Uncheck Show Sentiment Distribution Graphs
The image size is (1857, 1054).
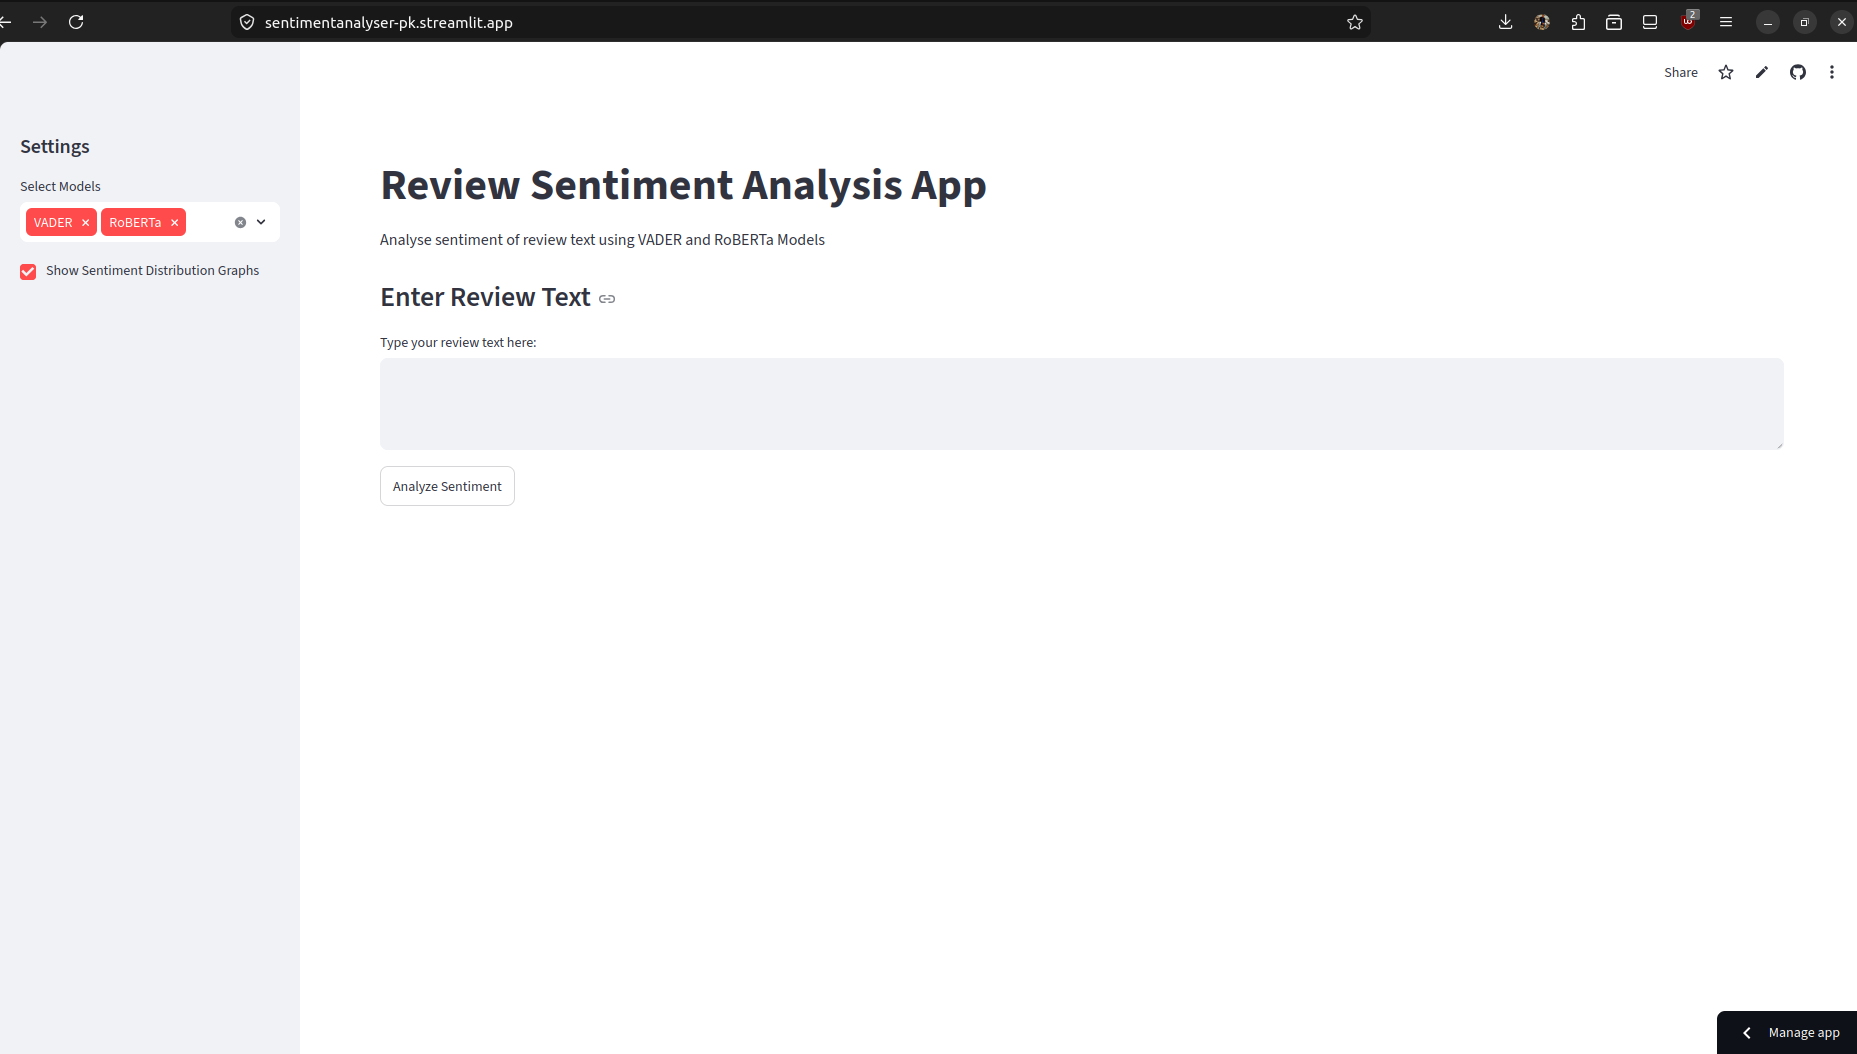pos(28,271)
